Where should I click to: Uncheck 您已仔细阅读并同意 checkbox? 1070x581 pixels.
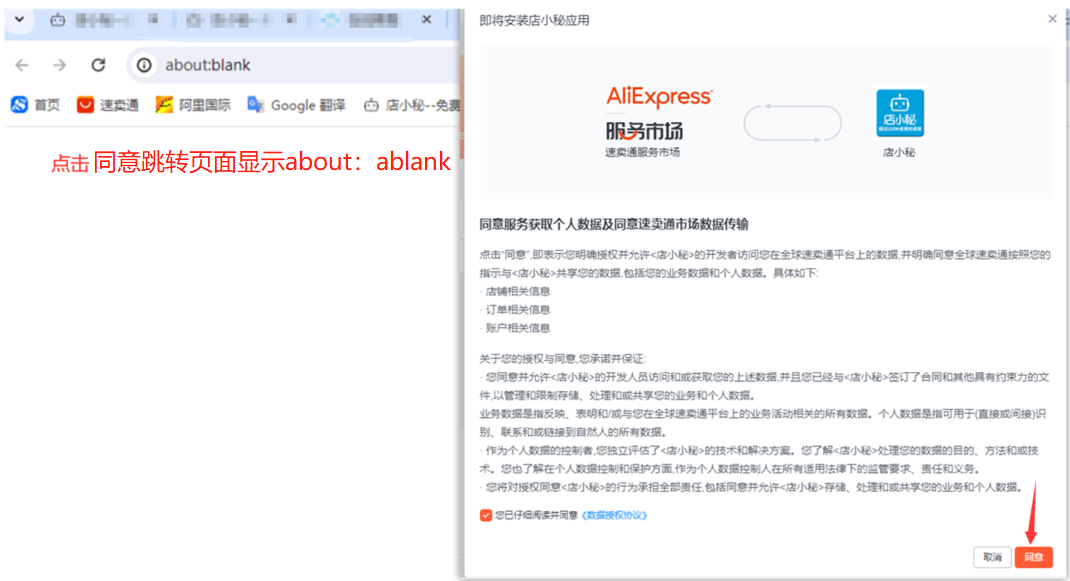(x=485, y=515)
